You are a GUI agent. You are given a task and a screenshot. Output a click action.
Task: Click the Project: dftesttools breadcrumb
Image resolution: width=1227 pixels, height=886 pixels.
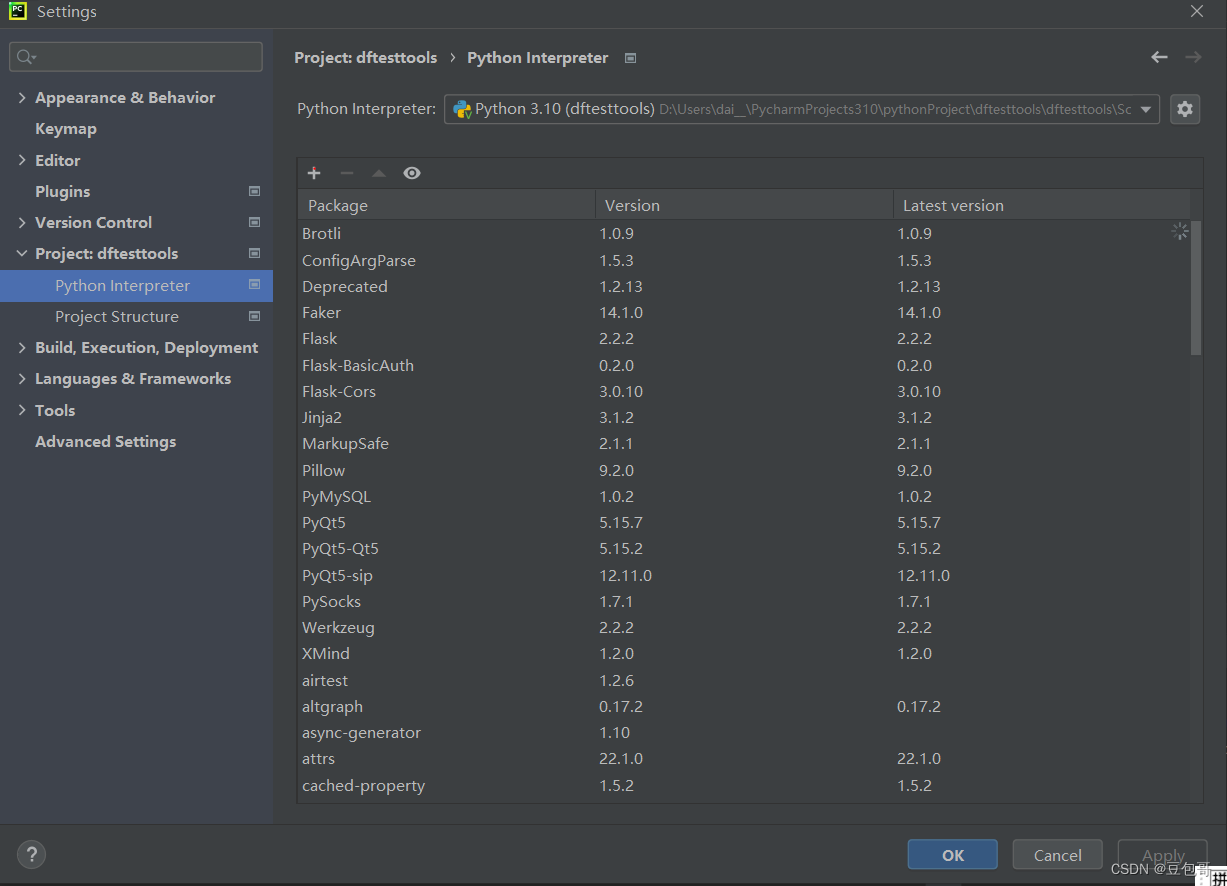click(365, 58)
